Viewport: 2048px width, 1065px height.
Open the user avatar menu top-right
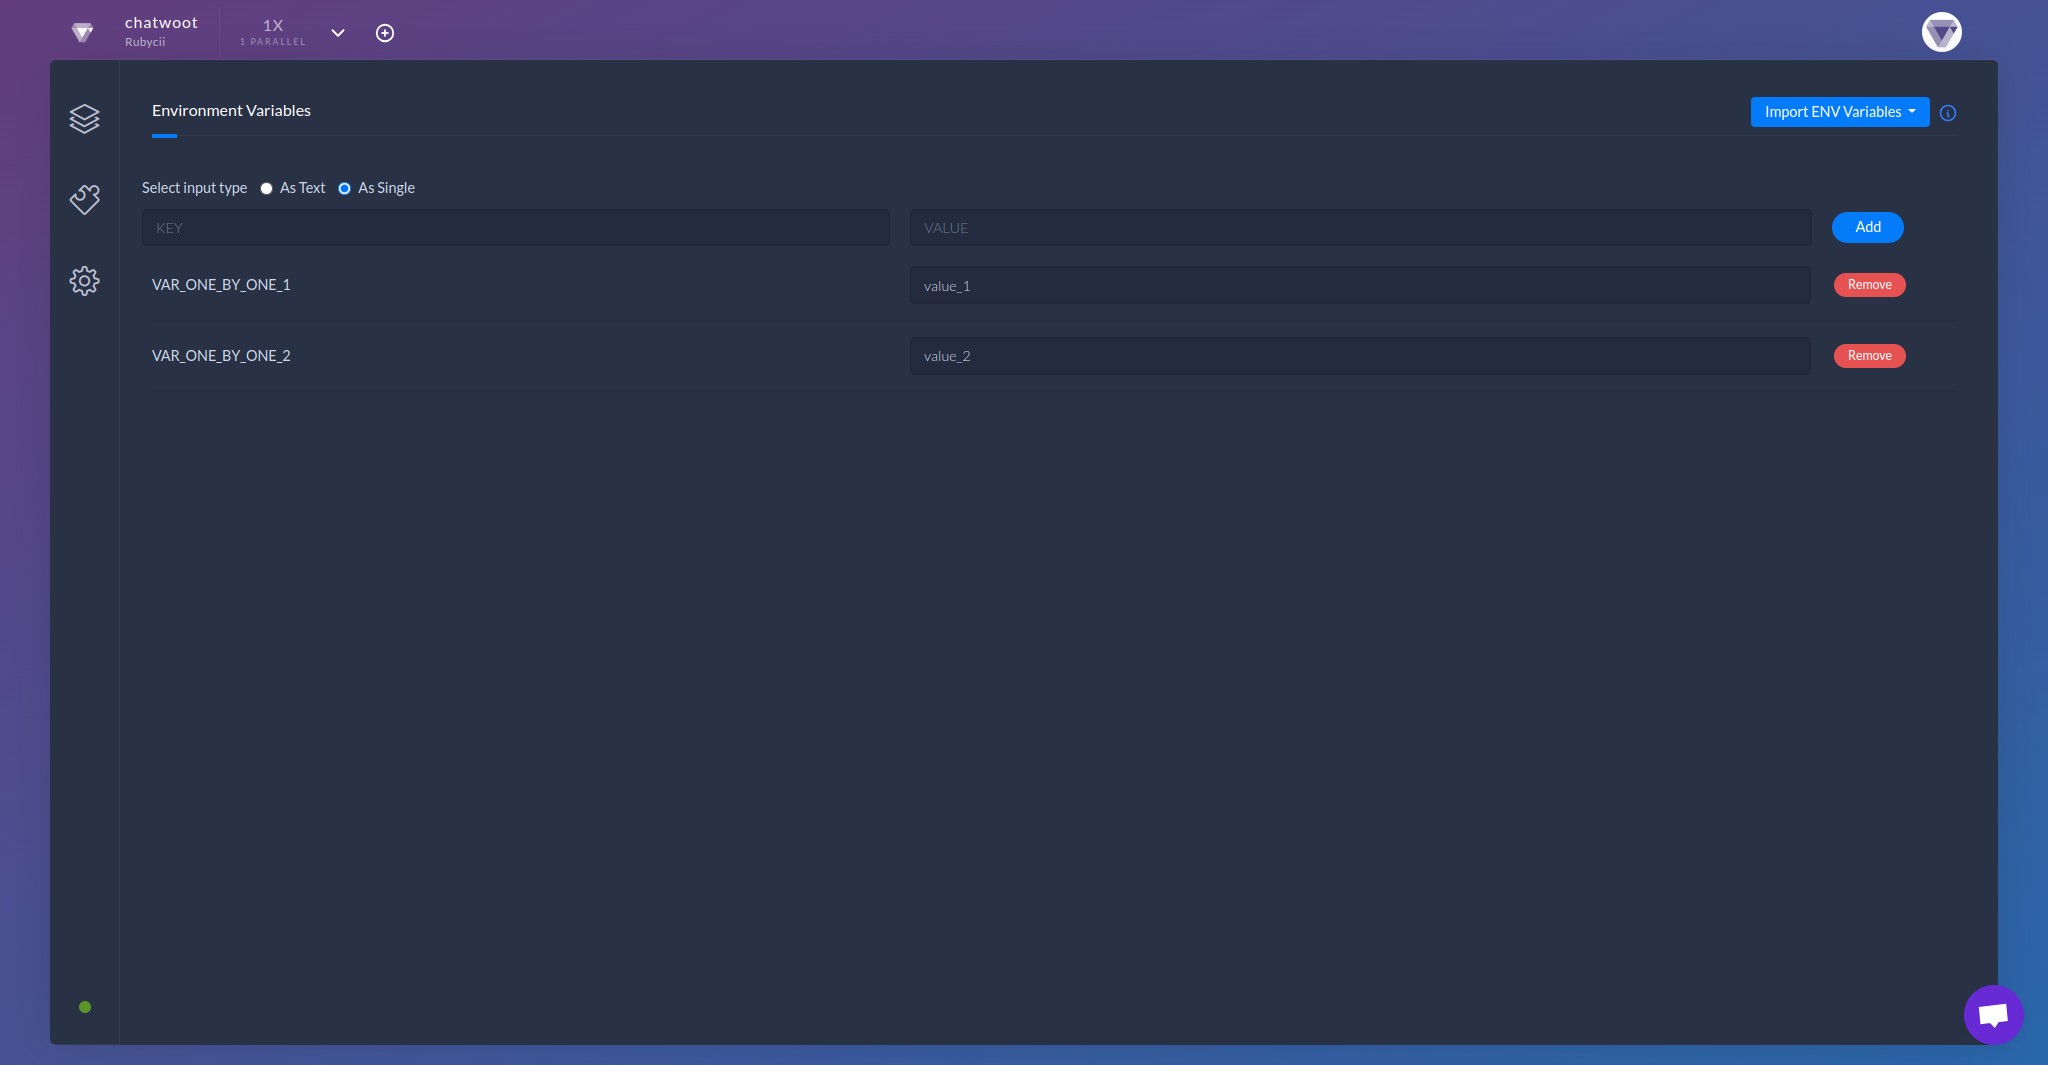click(1940, 32)
